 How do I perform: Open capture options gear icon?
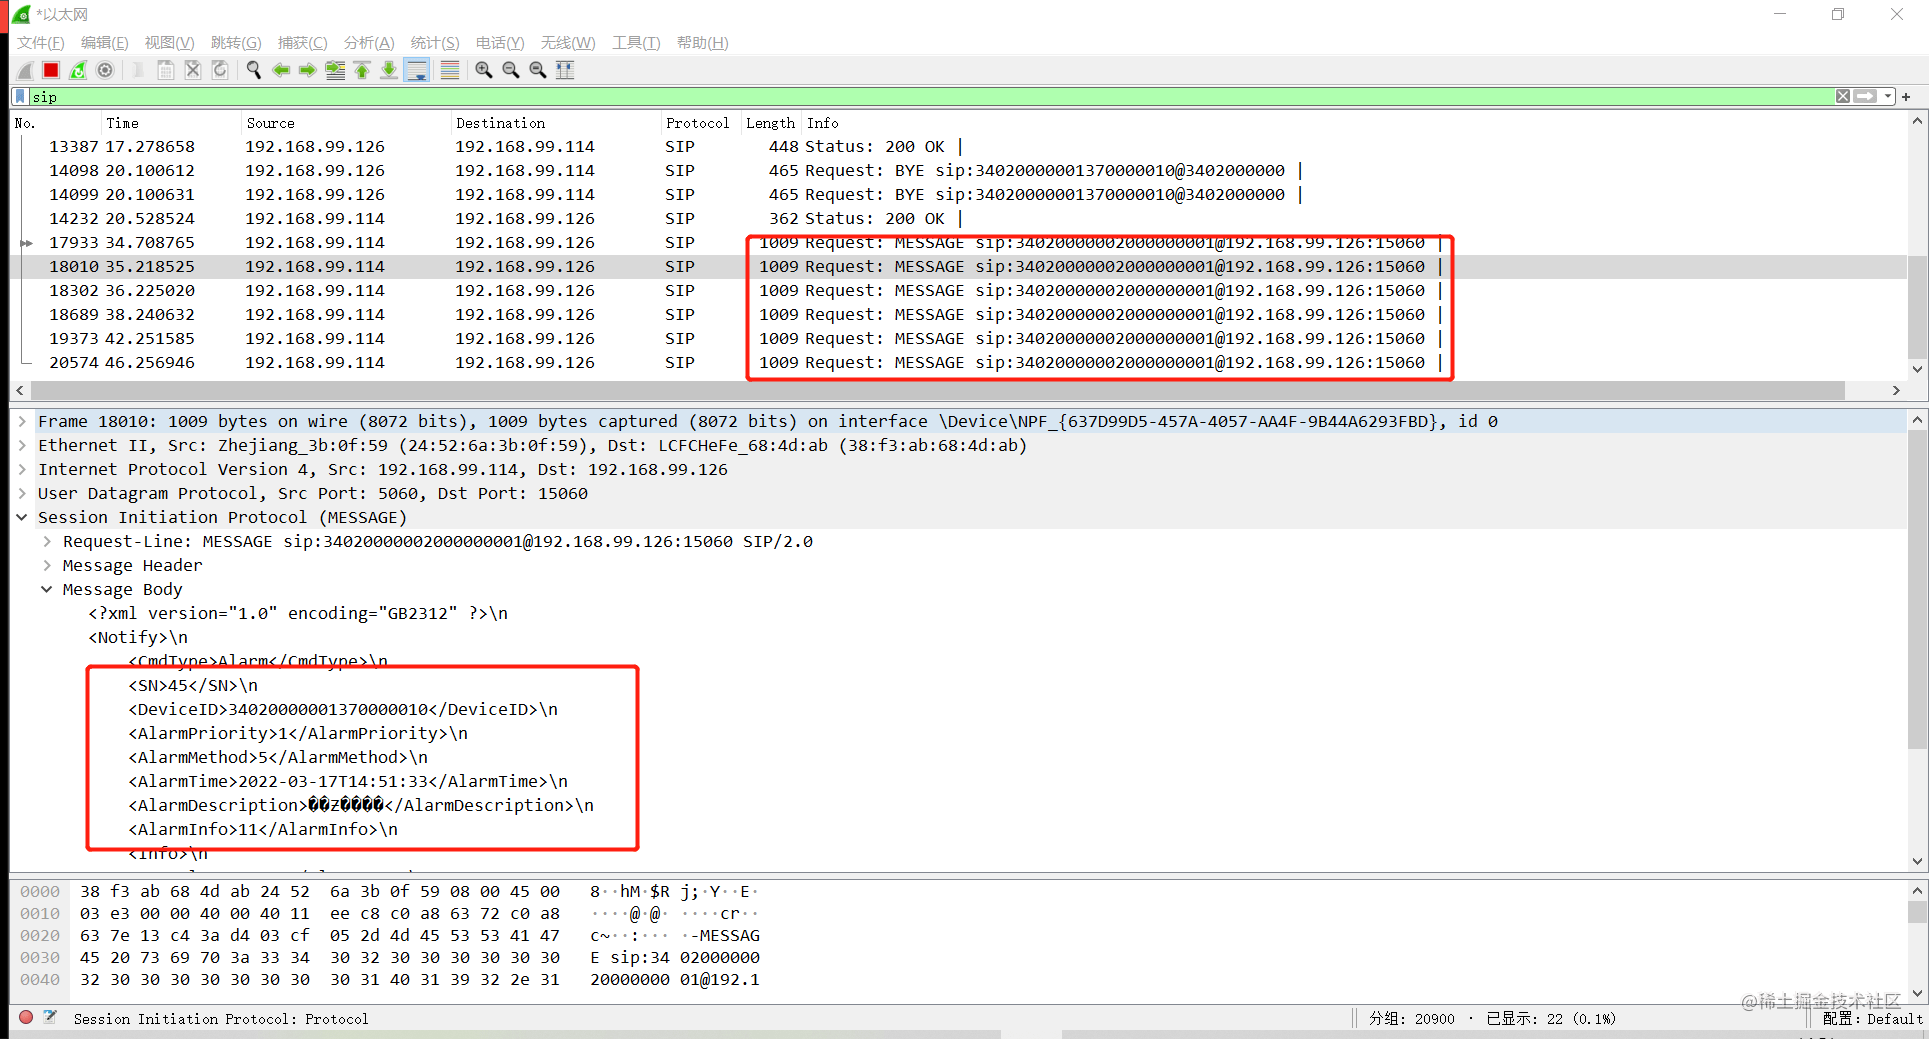pyautogui.click(x=105, y=70)
